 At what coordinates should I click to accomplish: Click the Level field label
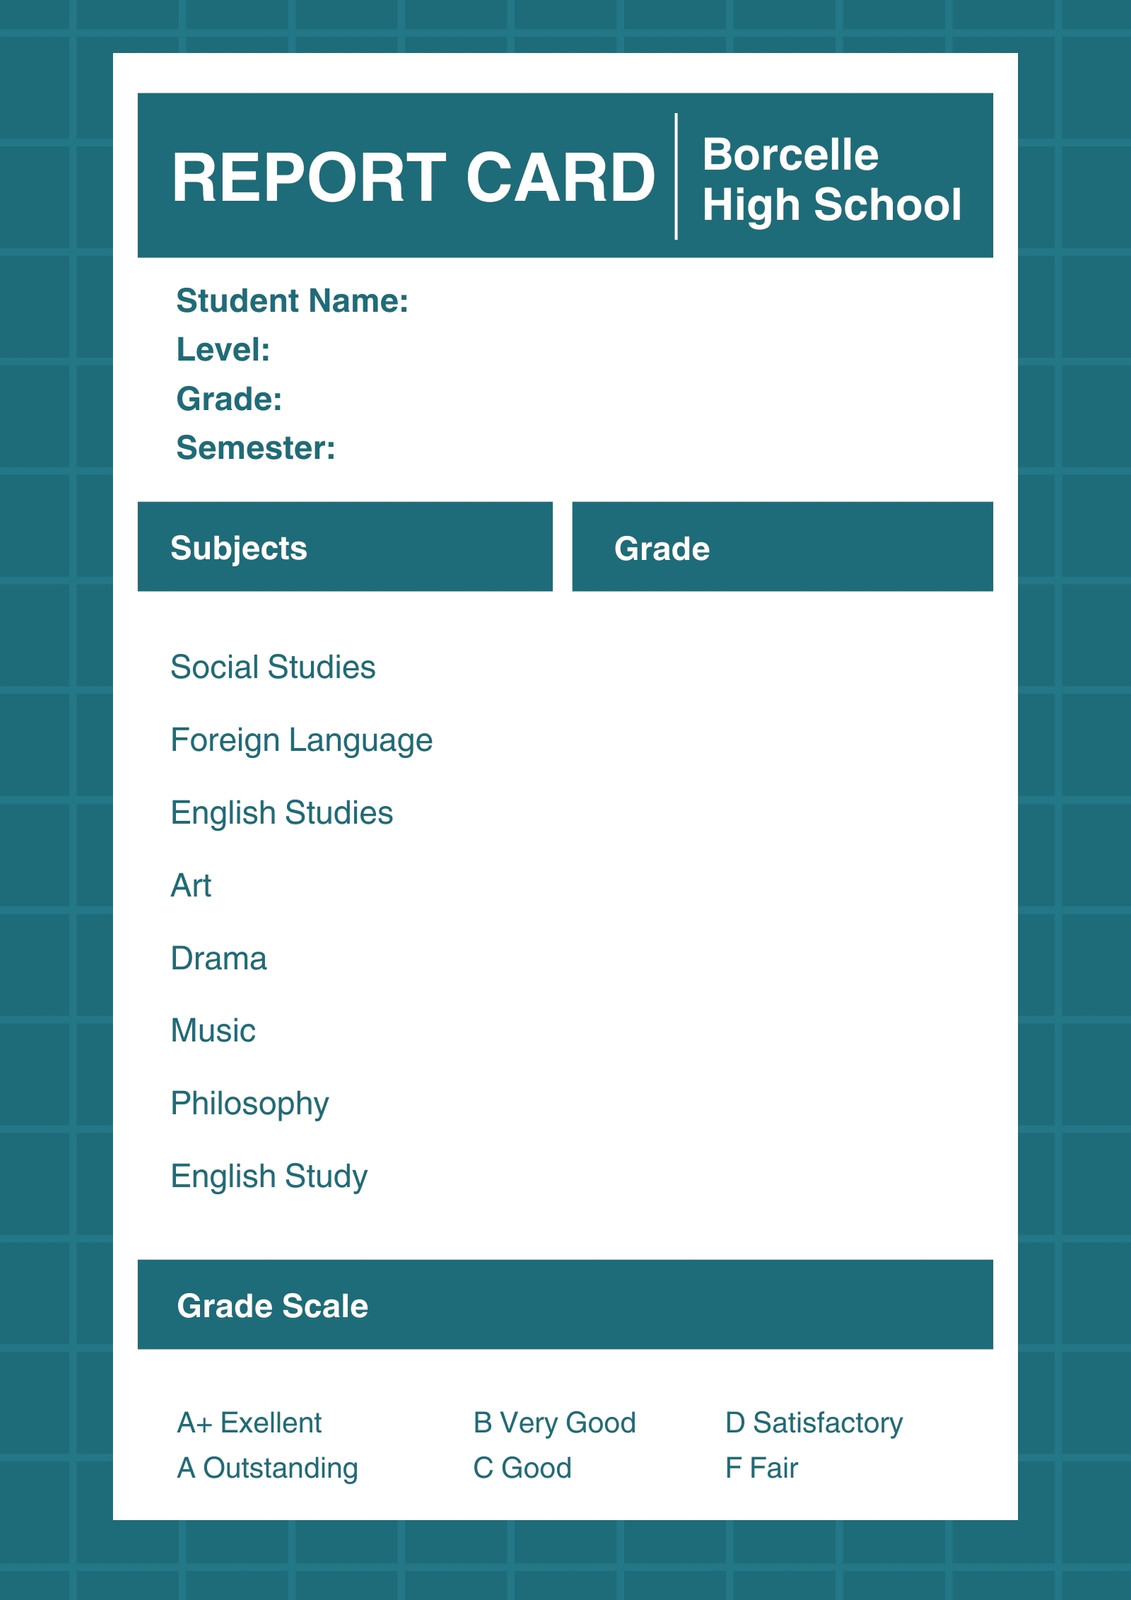click(223, 349)
